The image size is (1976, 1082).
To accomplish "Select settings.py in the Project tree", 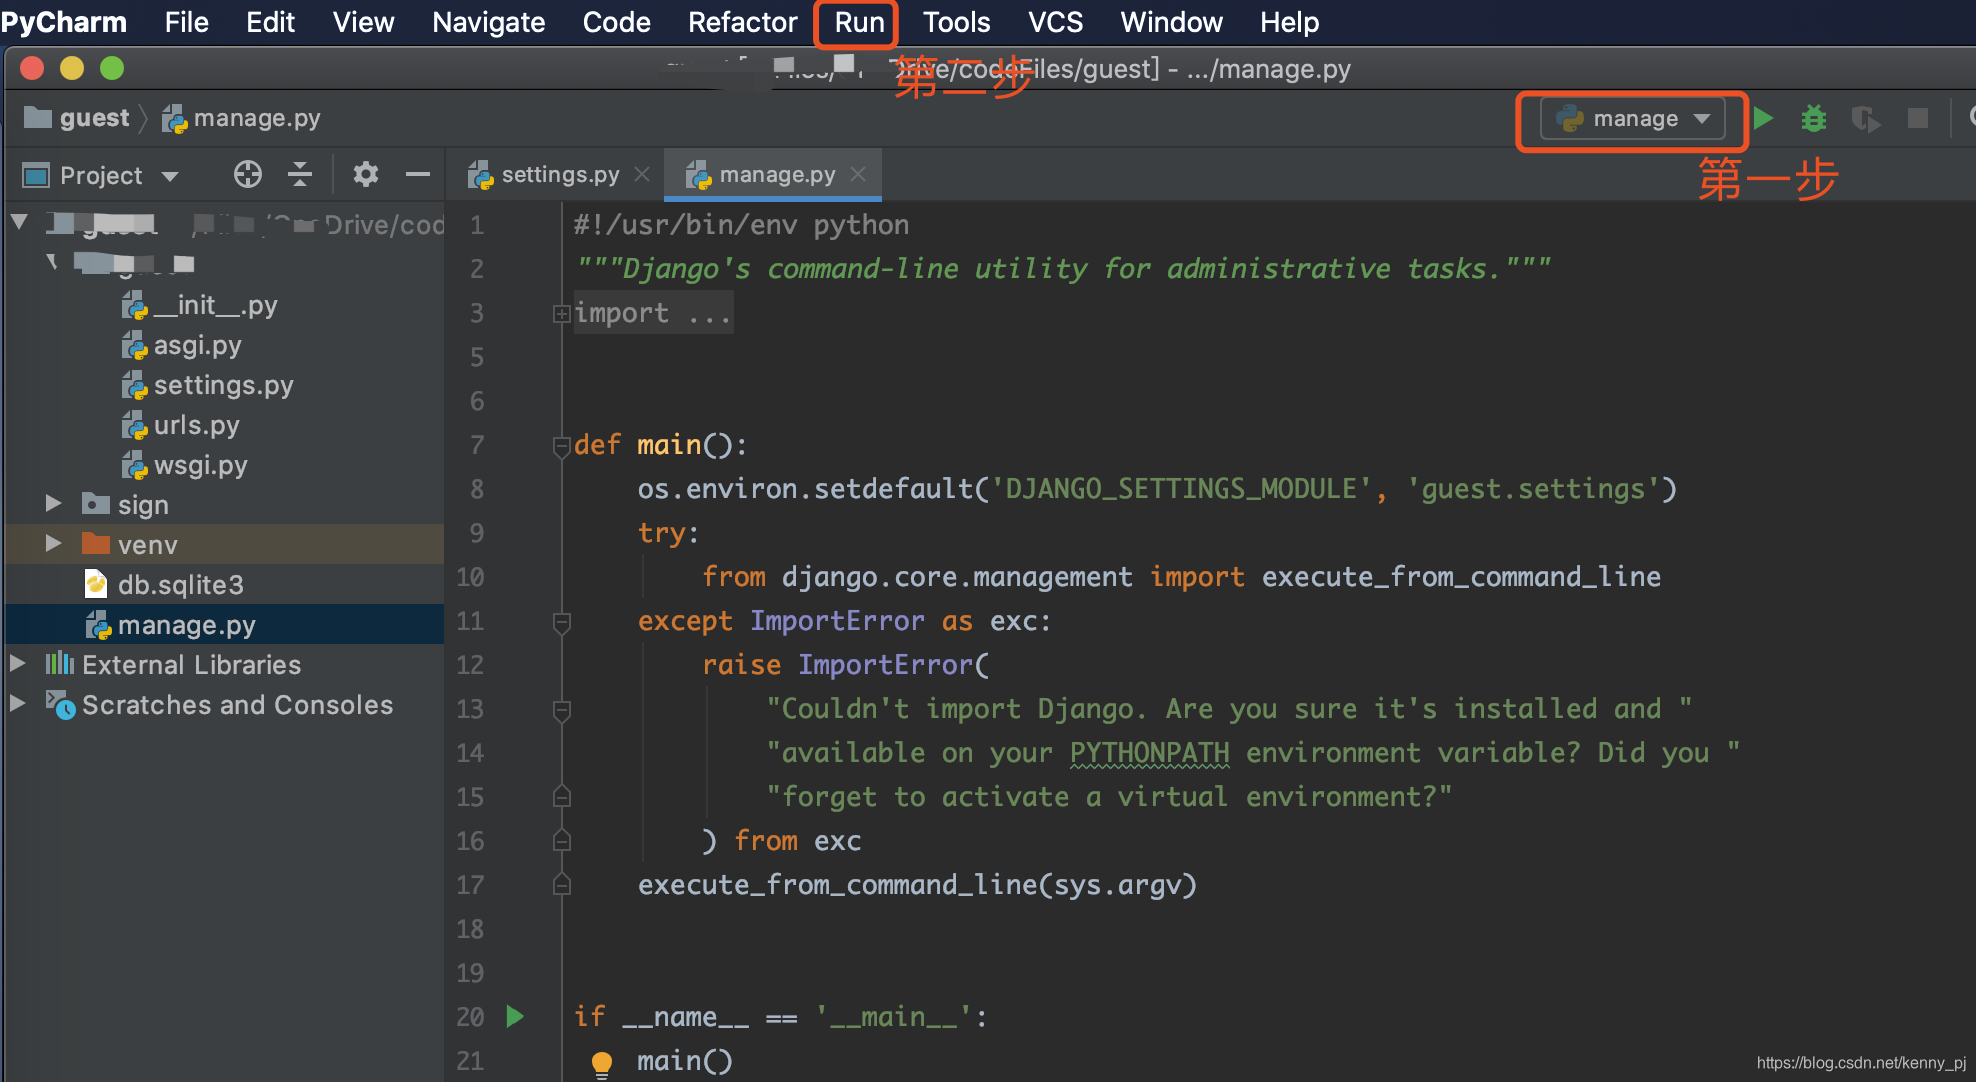I will [223, 385].
